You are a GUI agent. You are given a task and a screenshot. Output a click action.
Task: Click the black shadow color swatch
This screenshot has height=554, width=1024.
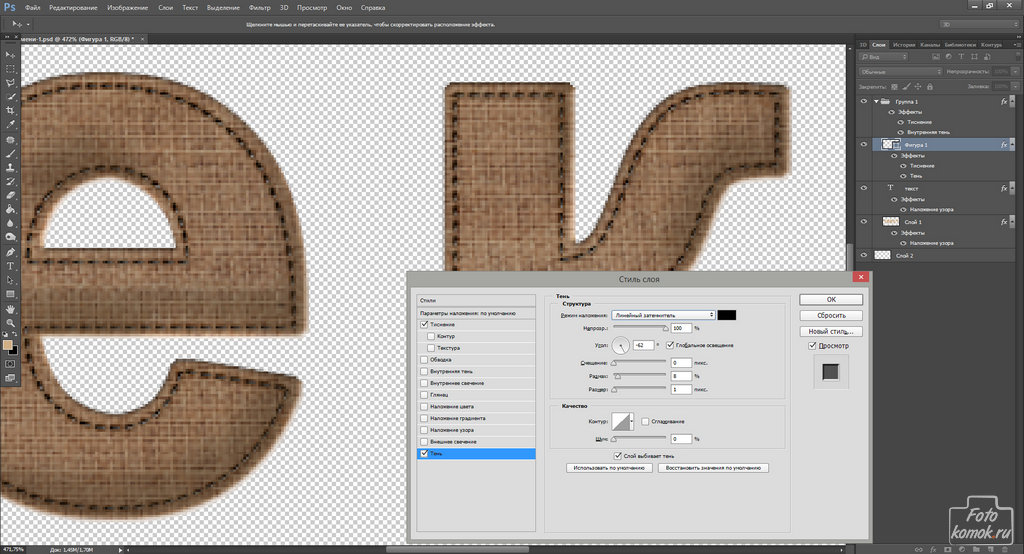click(727, 315)
